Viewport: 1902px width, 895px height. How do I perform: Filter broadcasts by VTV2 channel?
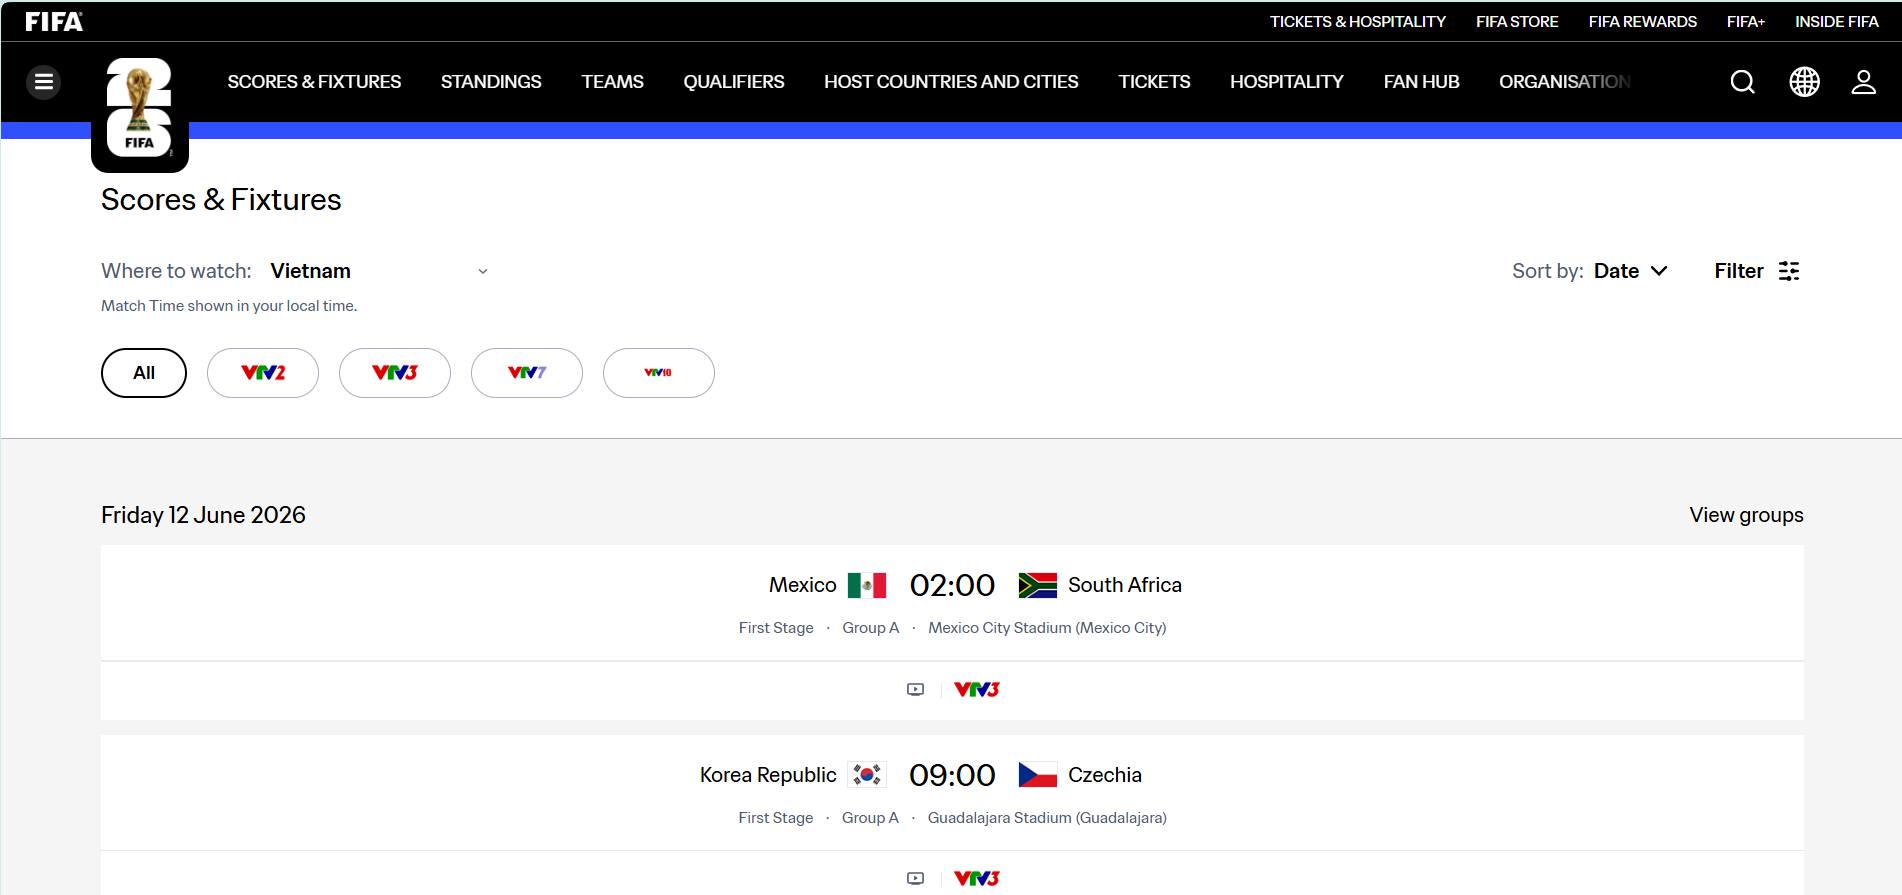pyautogui.click(x=263, y=373)
